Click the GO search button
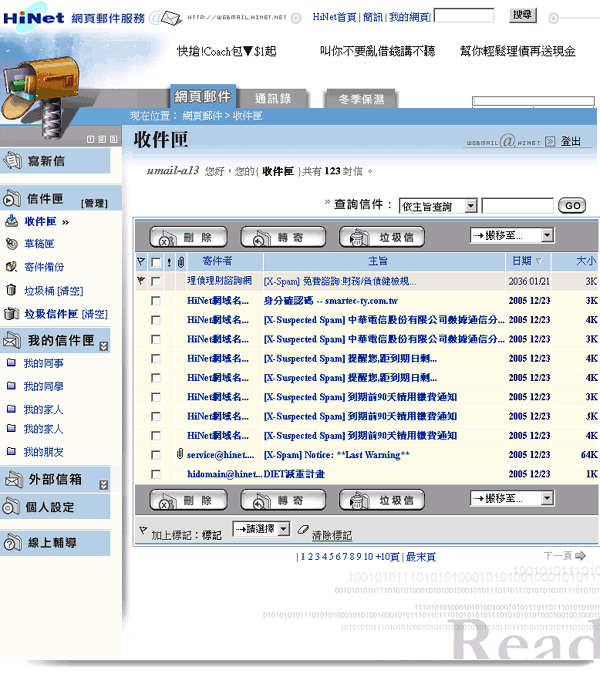The width and height of the screenshot is (600, 674). [x=572, y=205]
